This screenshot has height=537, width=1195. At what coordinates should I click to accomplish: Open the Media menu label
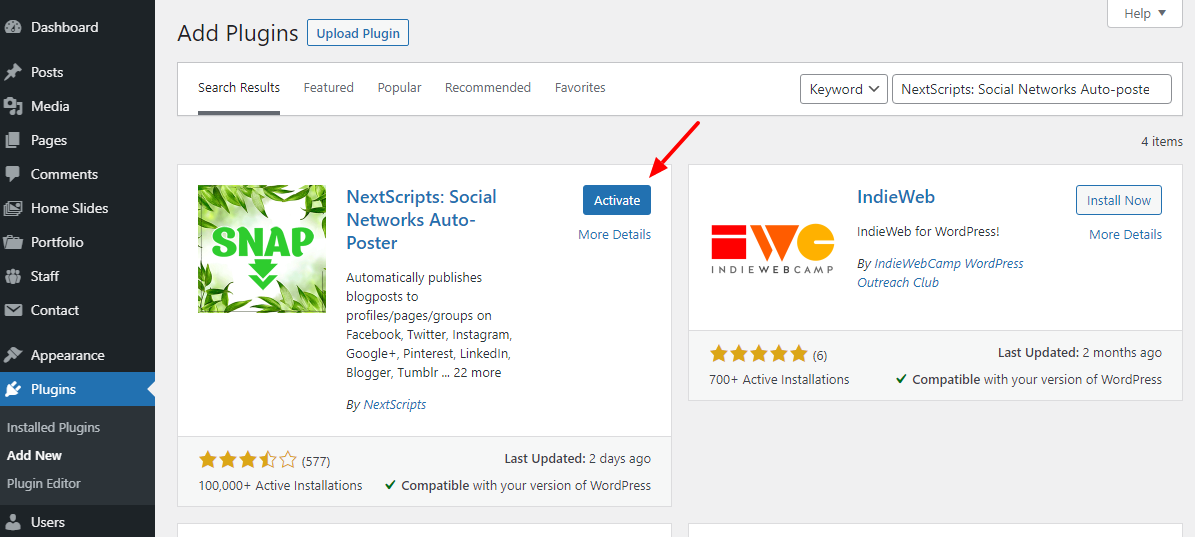point(50,107)
